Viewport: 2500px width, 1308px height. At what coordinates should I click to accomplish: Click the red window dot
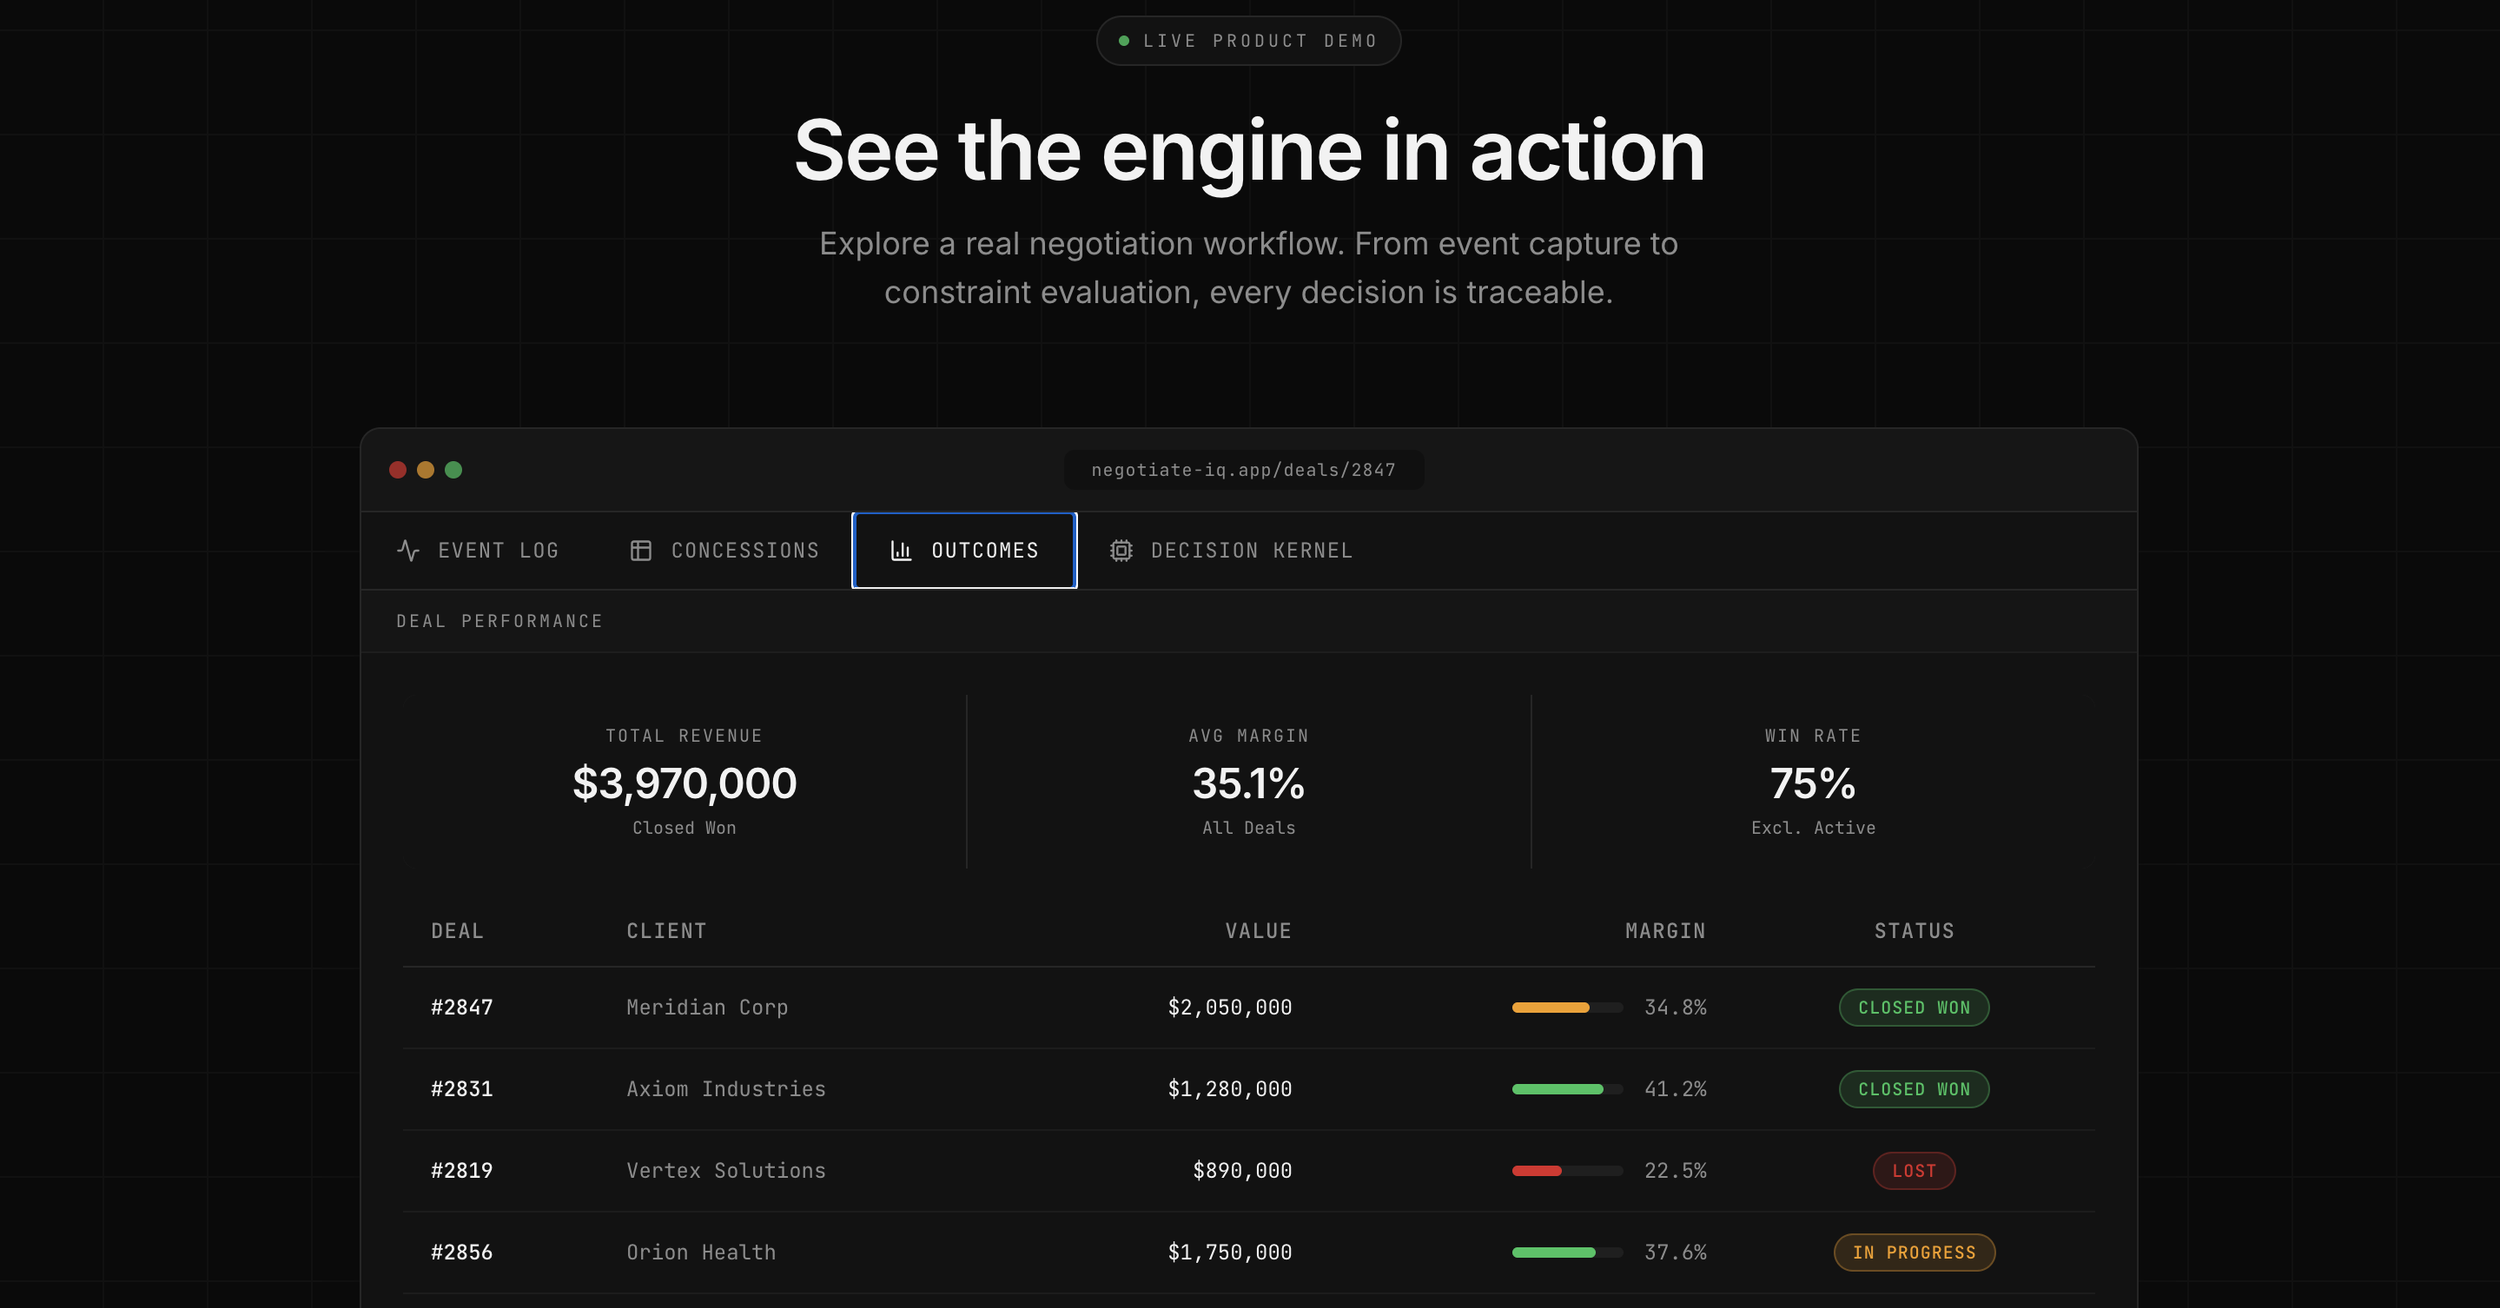[398, 470]
